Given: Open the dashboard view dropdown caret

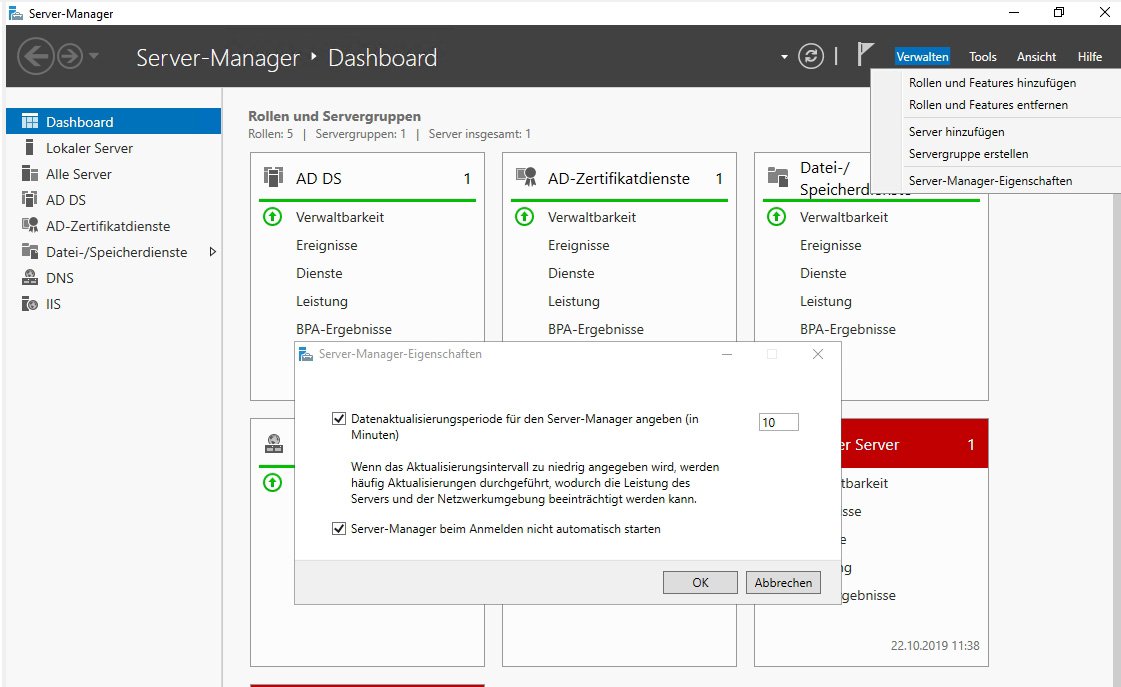Looking at the screenshot, I should click(785, 57).
